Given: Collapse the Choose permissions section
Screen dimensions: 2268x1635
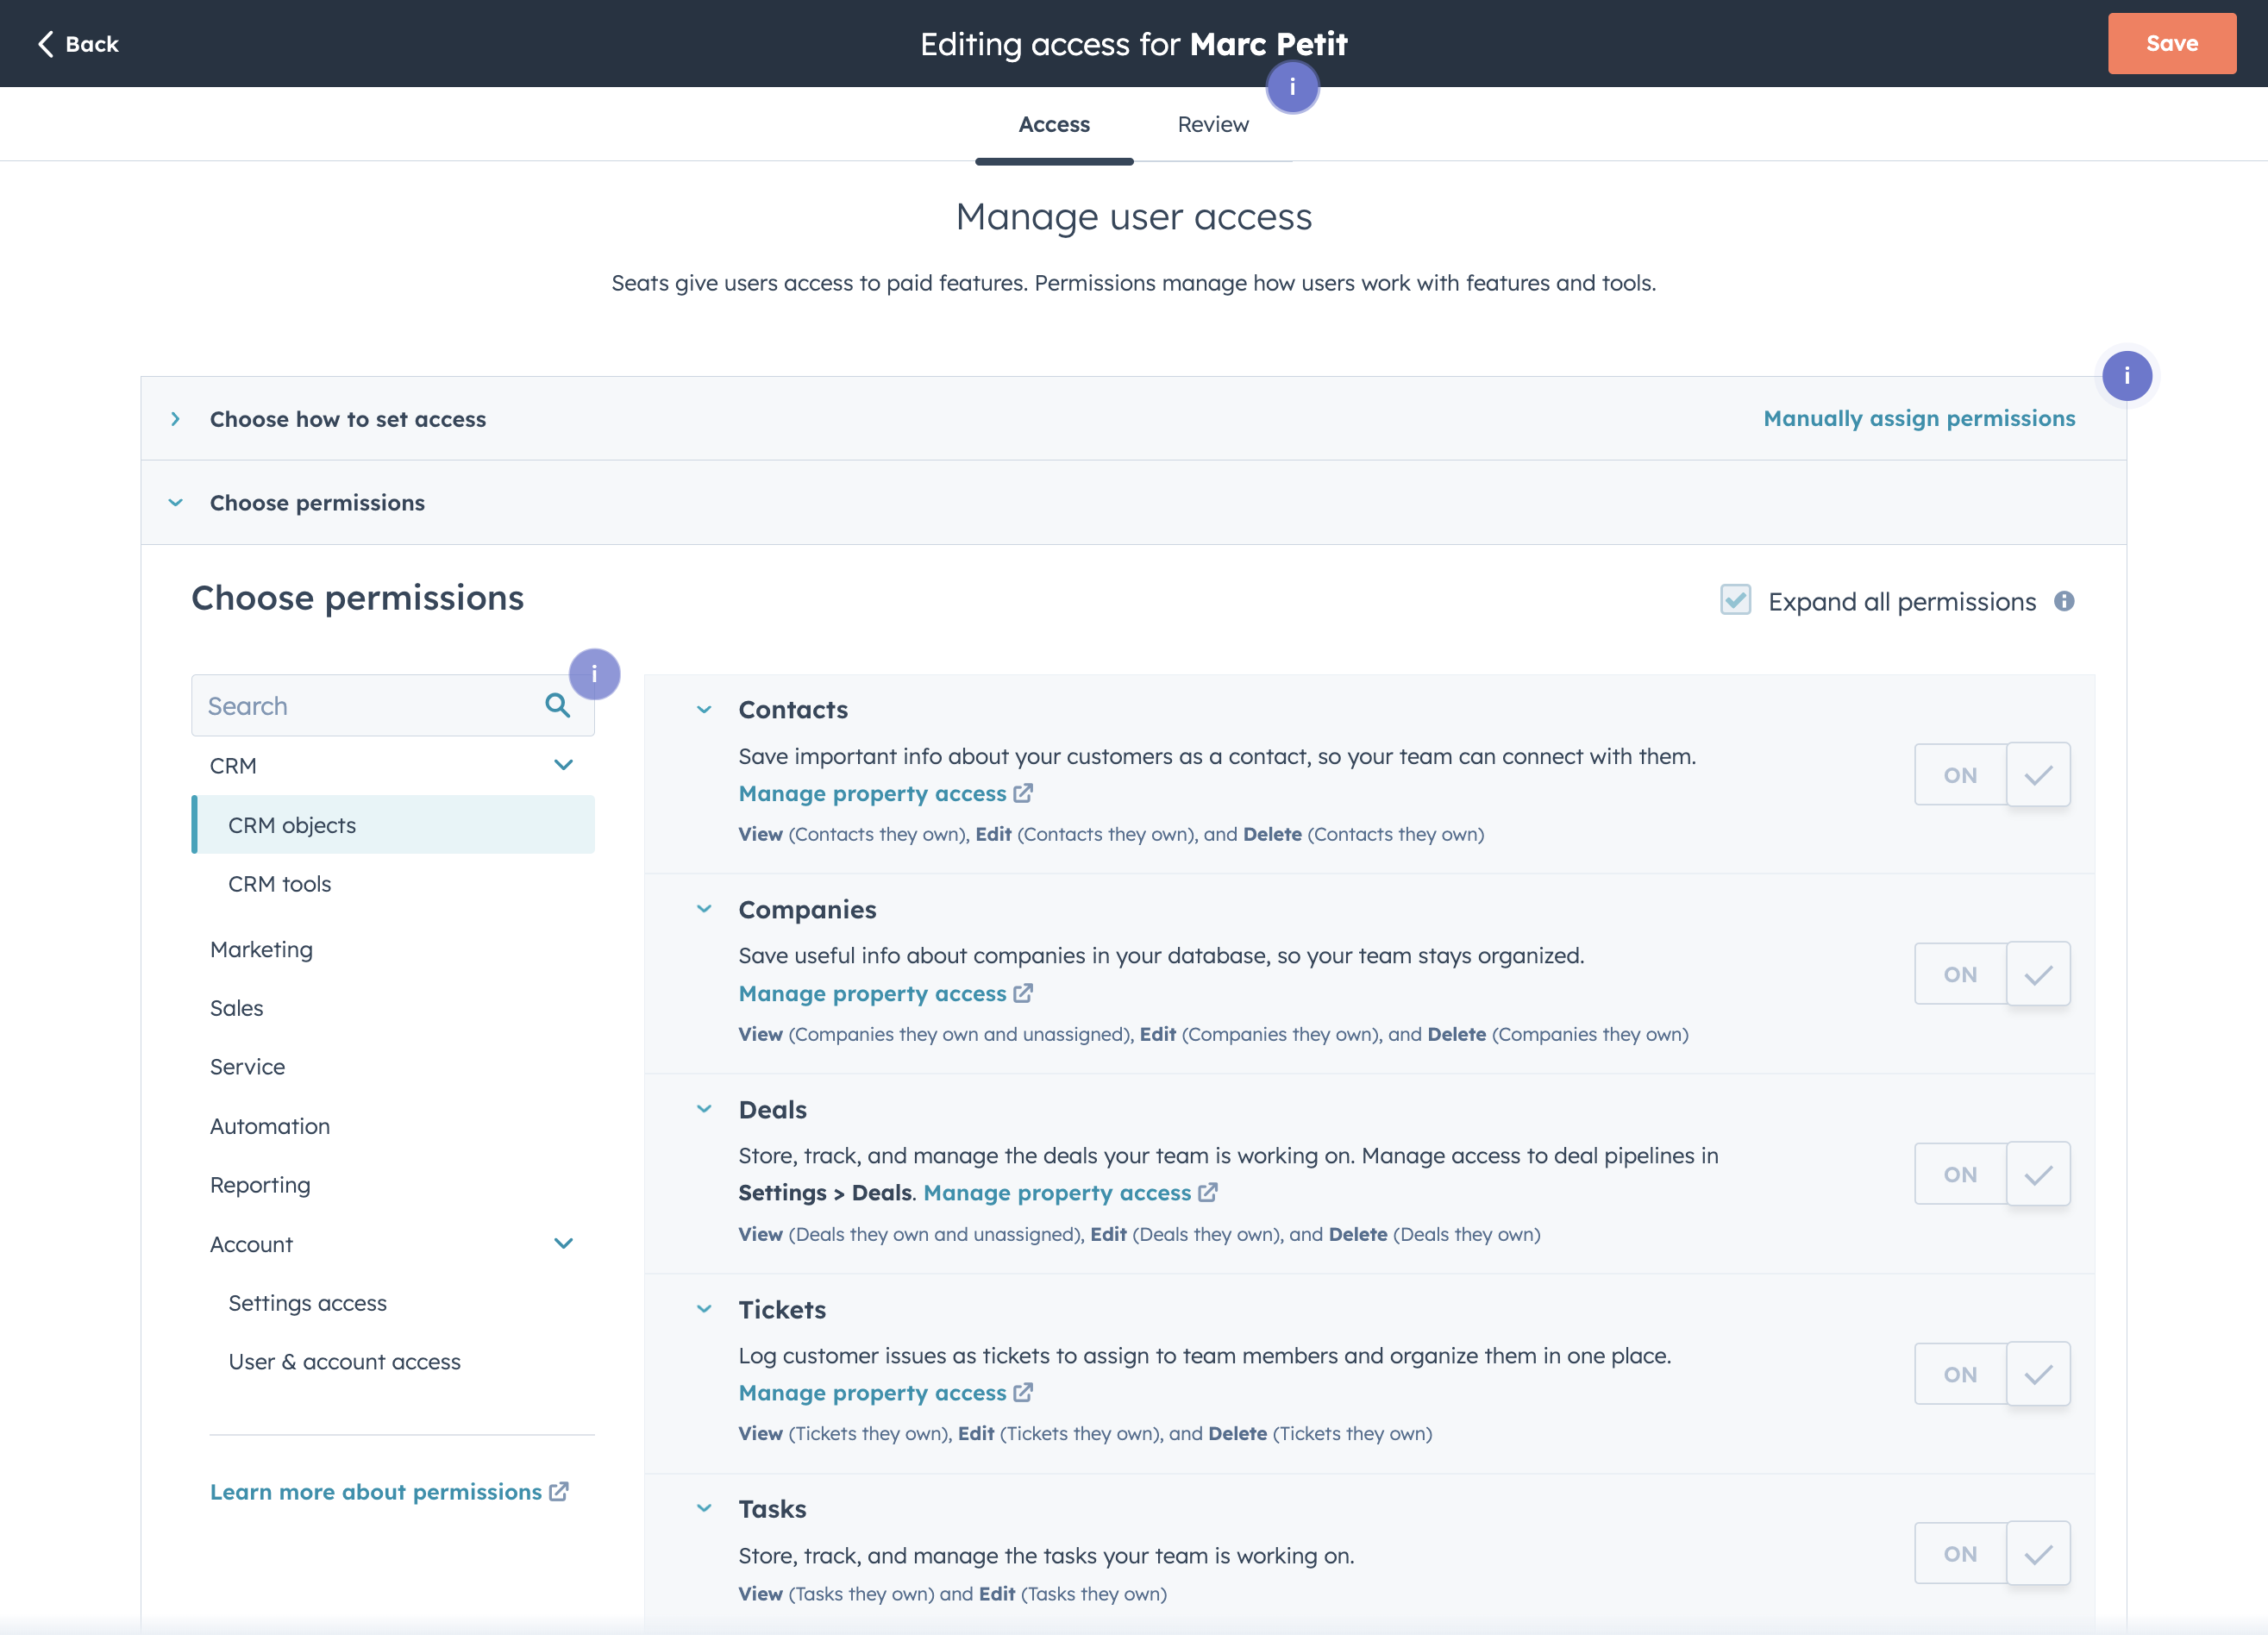Looking at the screenshot, I should click(x=175, y=503).
